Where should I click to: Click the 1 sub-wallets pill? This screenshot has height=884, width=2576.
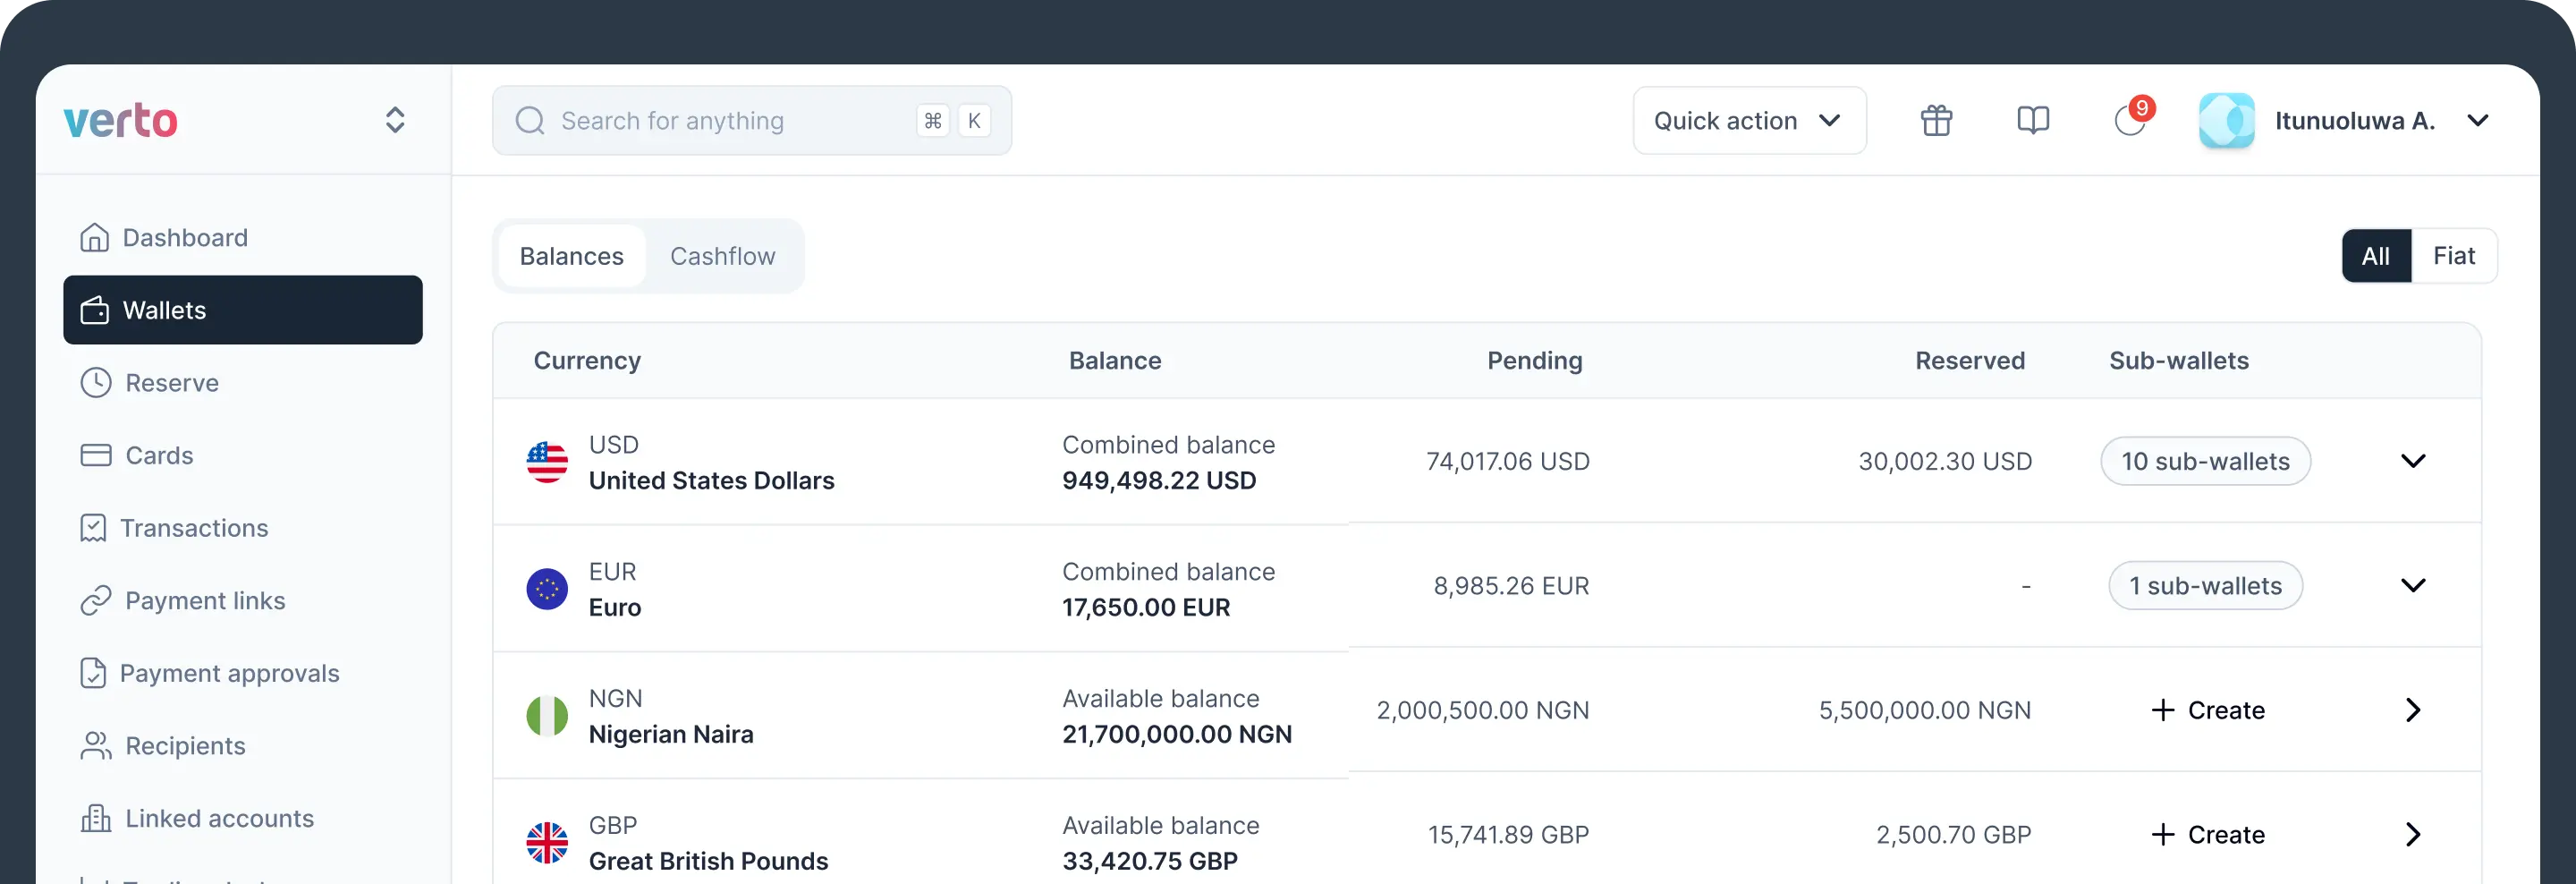[2205, 586]
